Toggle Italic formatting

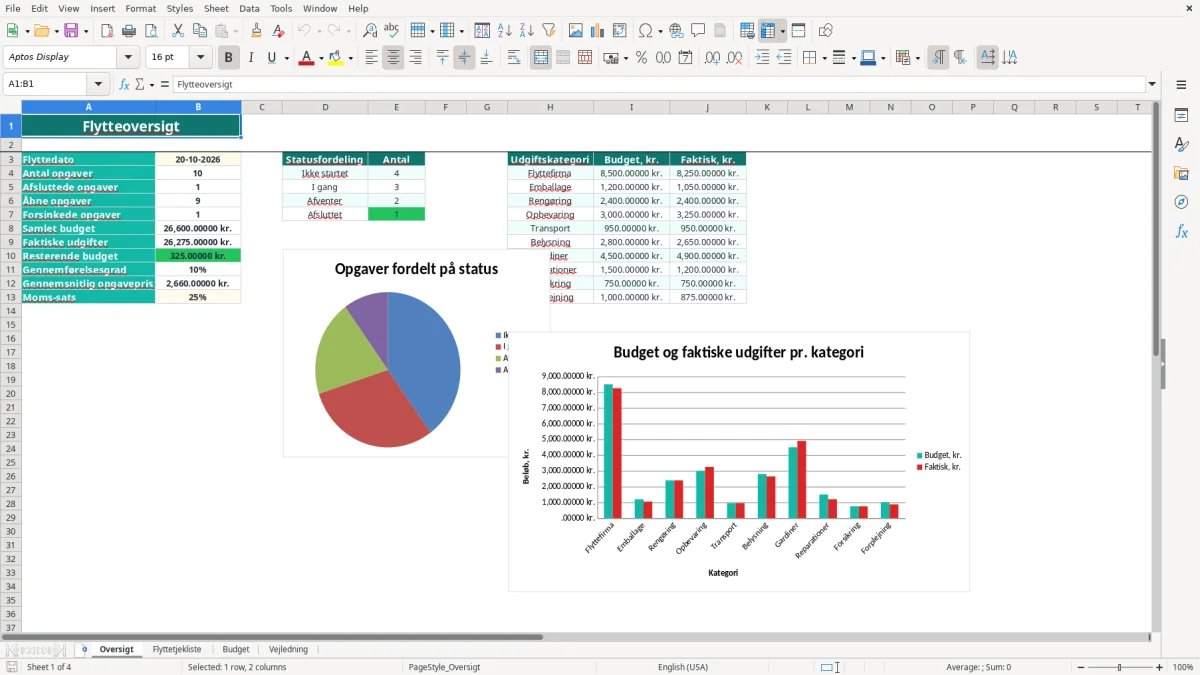coord(251,58)
